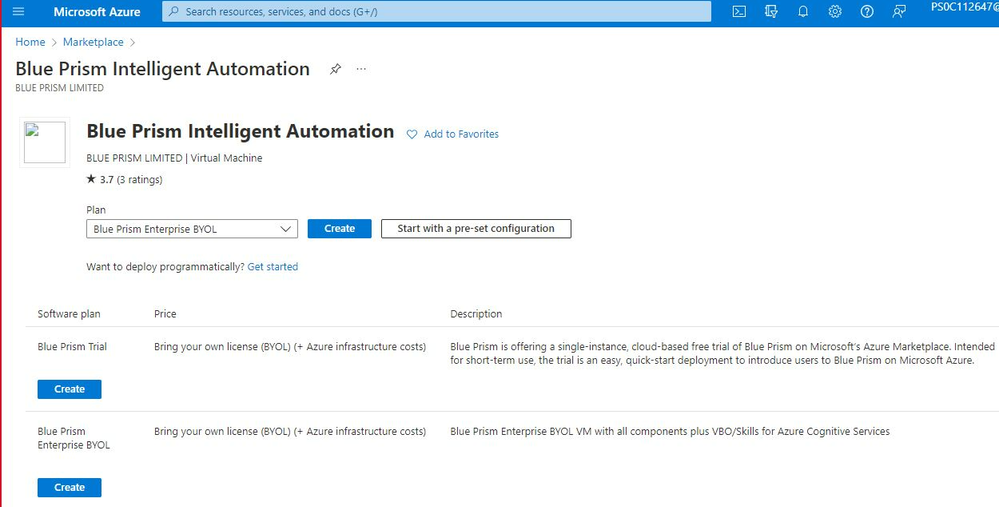Pin Blue Prism Intelligent Automation to dashboard

coord(335,69)
